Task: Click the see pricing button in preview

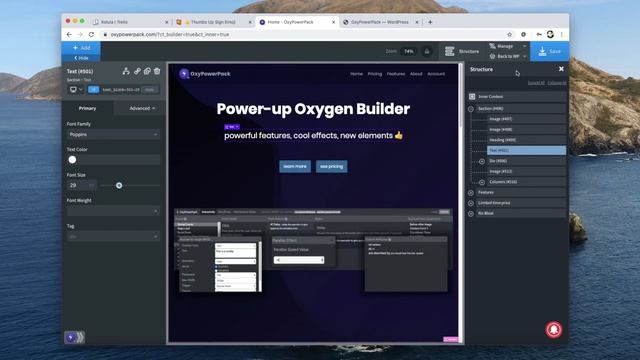Action: (331, 167)
